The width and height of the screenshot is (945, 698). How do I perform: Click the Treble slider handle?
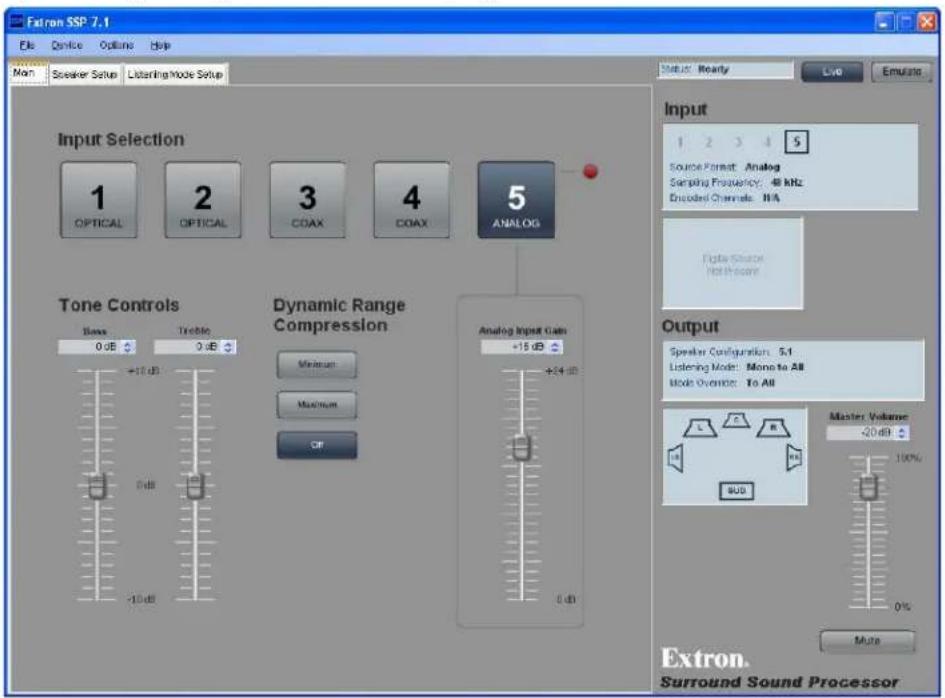(195, 486)
